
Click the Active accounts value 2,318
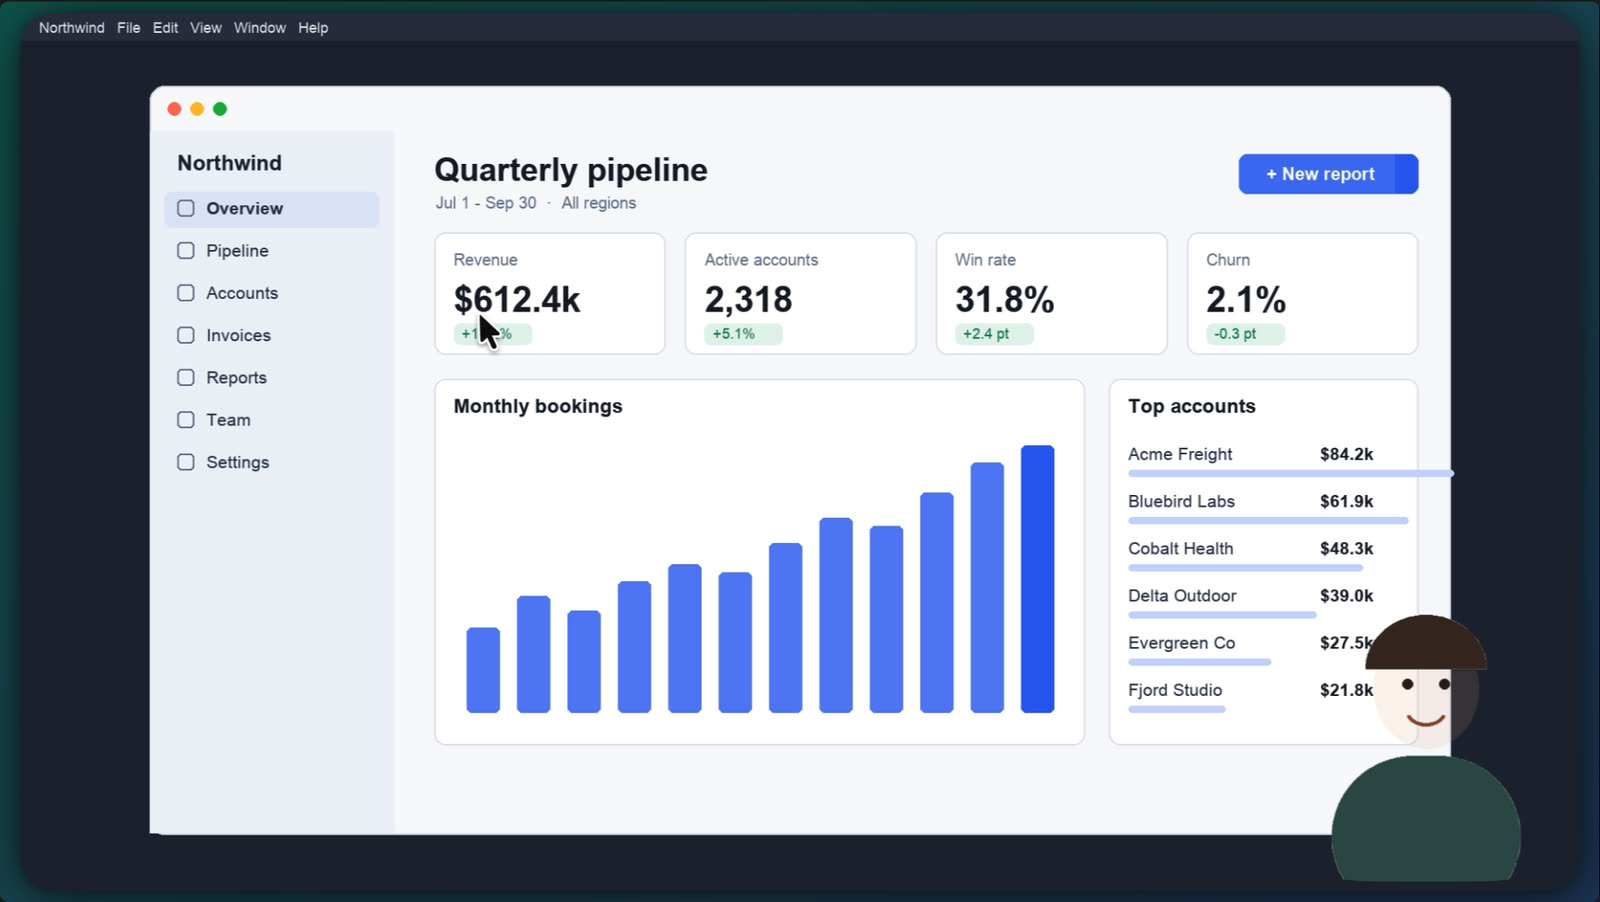[748, 299]
